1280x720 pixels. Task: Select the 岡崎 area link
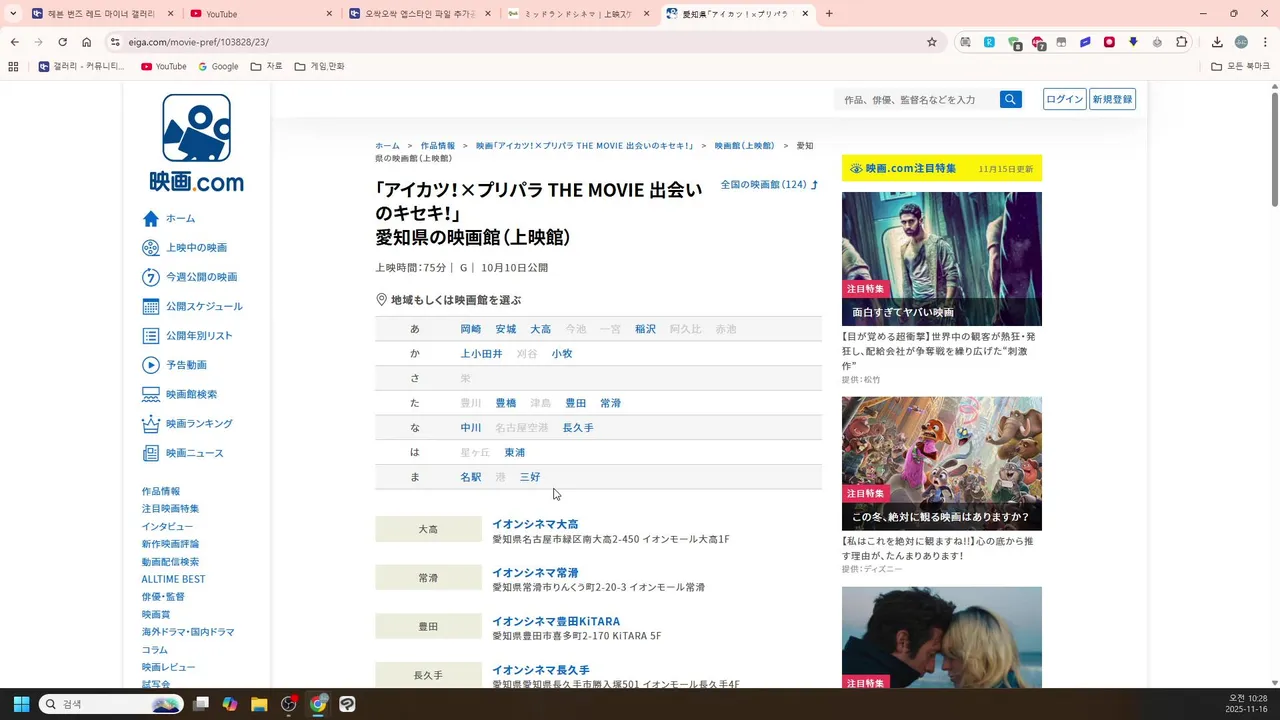coord(470,329)
